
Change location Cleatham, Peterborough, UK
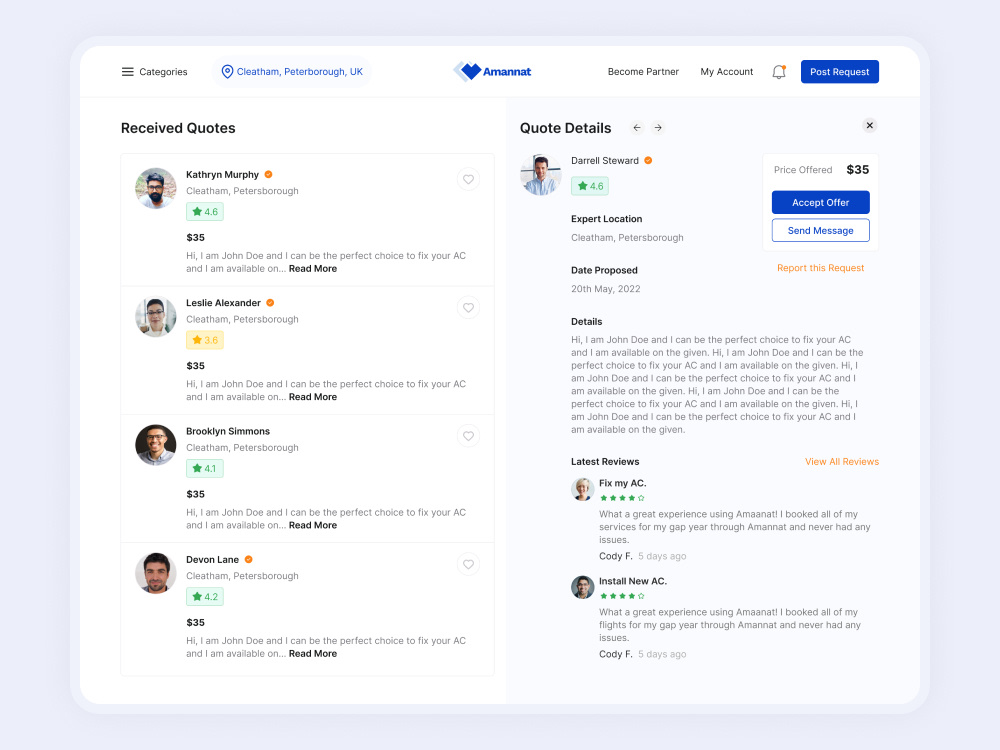pyautogui.click(x=291, y=71)
